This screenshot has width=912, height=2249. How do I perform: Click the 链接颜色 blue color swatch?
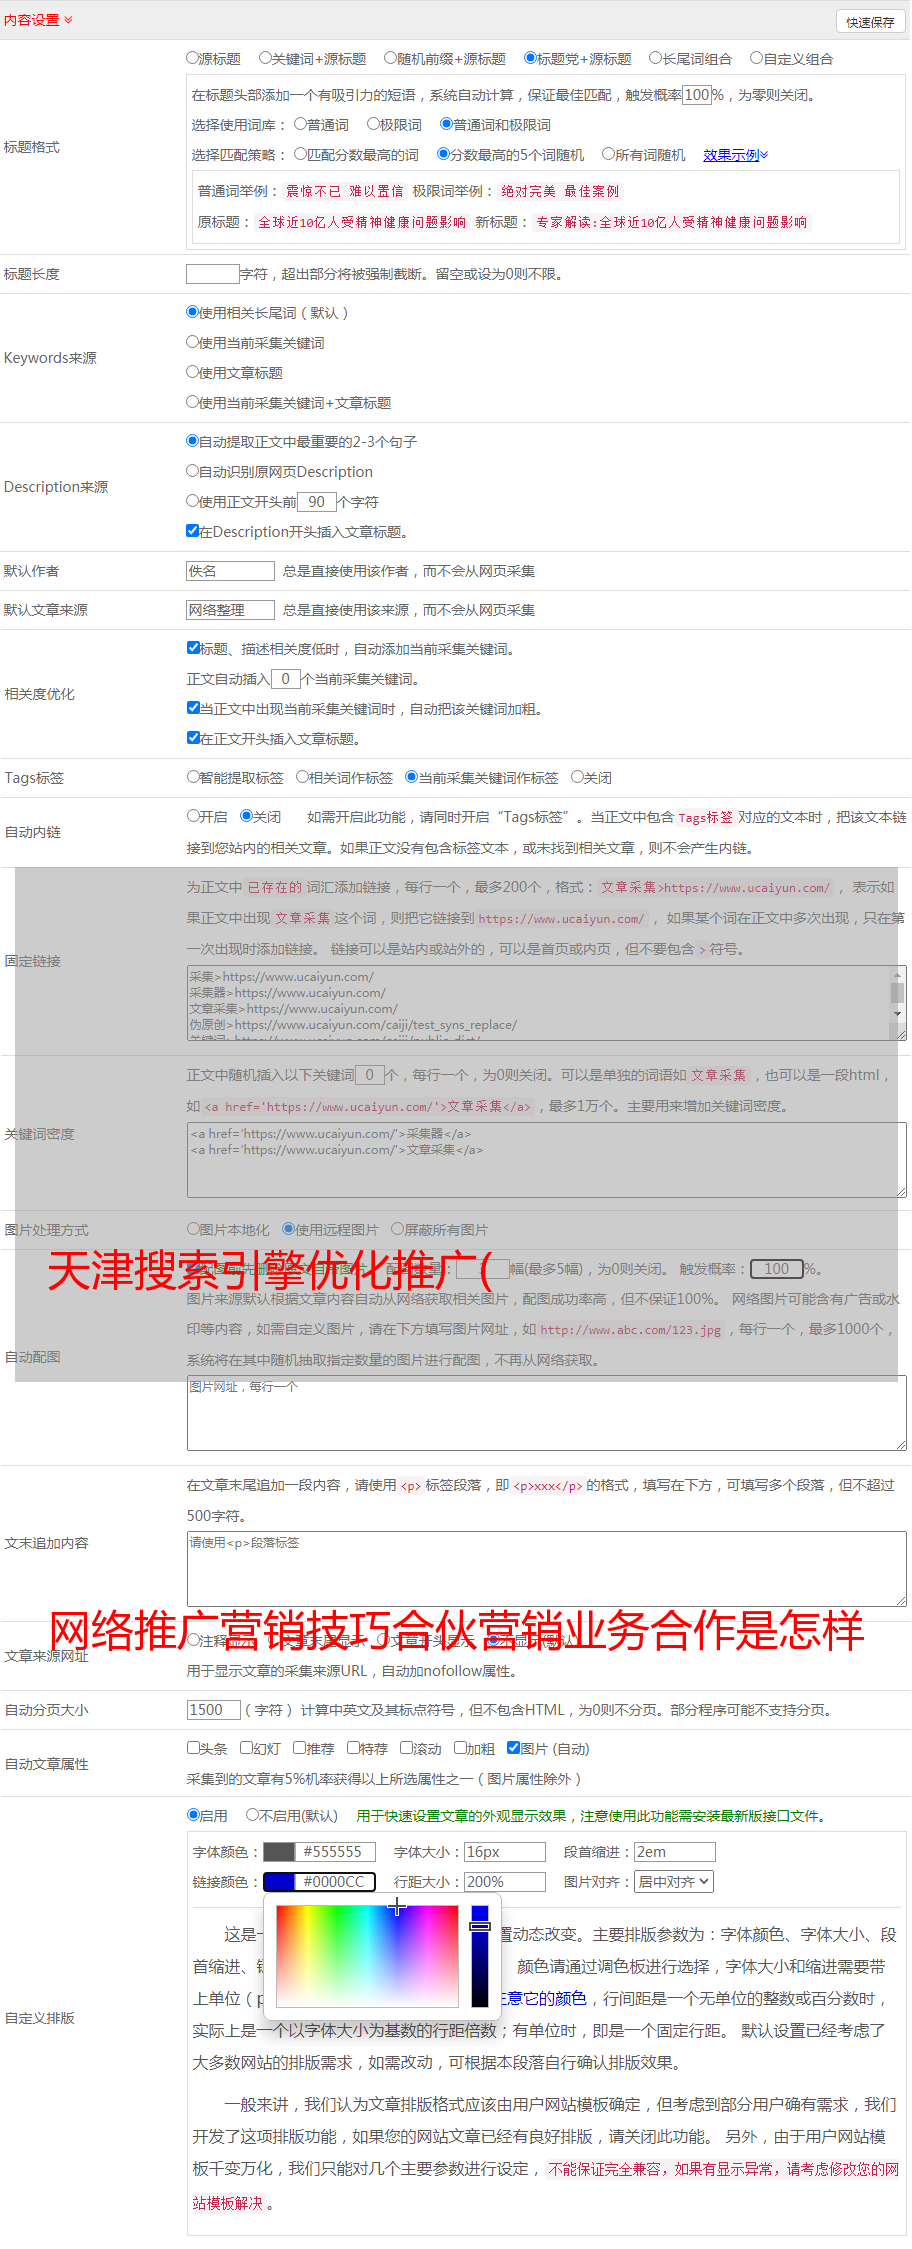click(279, 1882)
